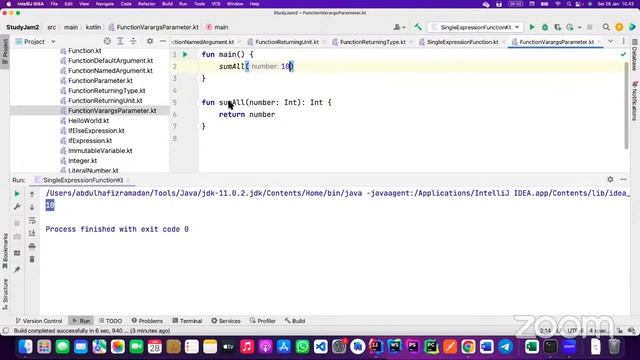Open the Profiler tool window

point(262,321)
